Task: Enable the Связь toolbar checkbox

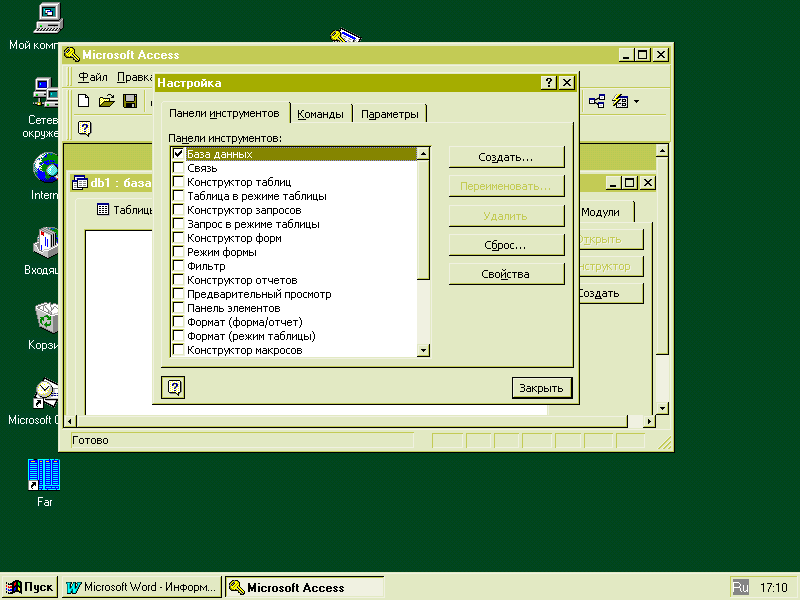Action: (179, 168)
